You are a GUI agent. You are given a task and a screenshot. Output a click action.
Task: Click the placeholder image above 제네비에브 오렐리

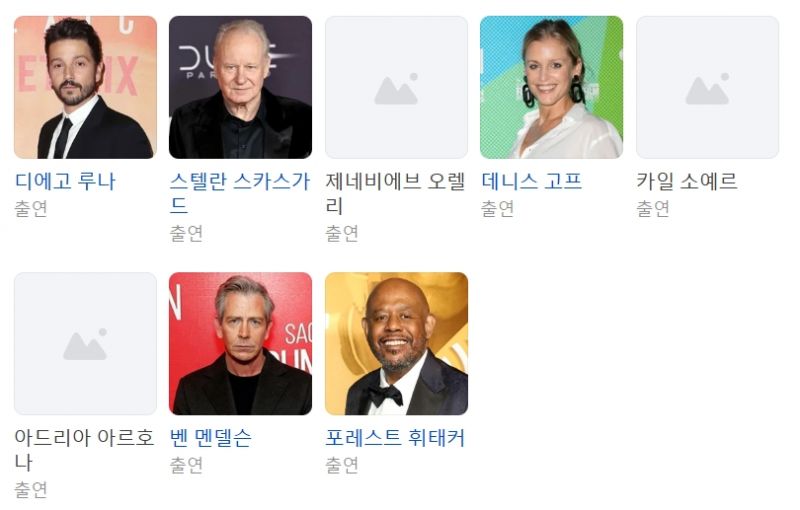pyautogui.click(x=396, y=87)
